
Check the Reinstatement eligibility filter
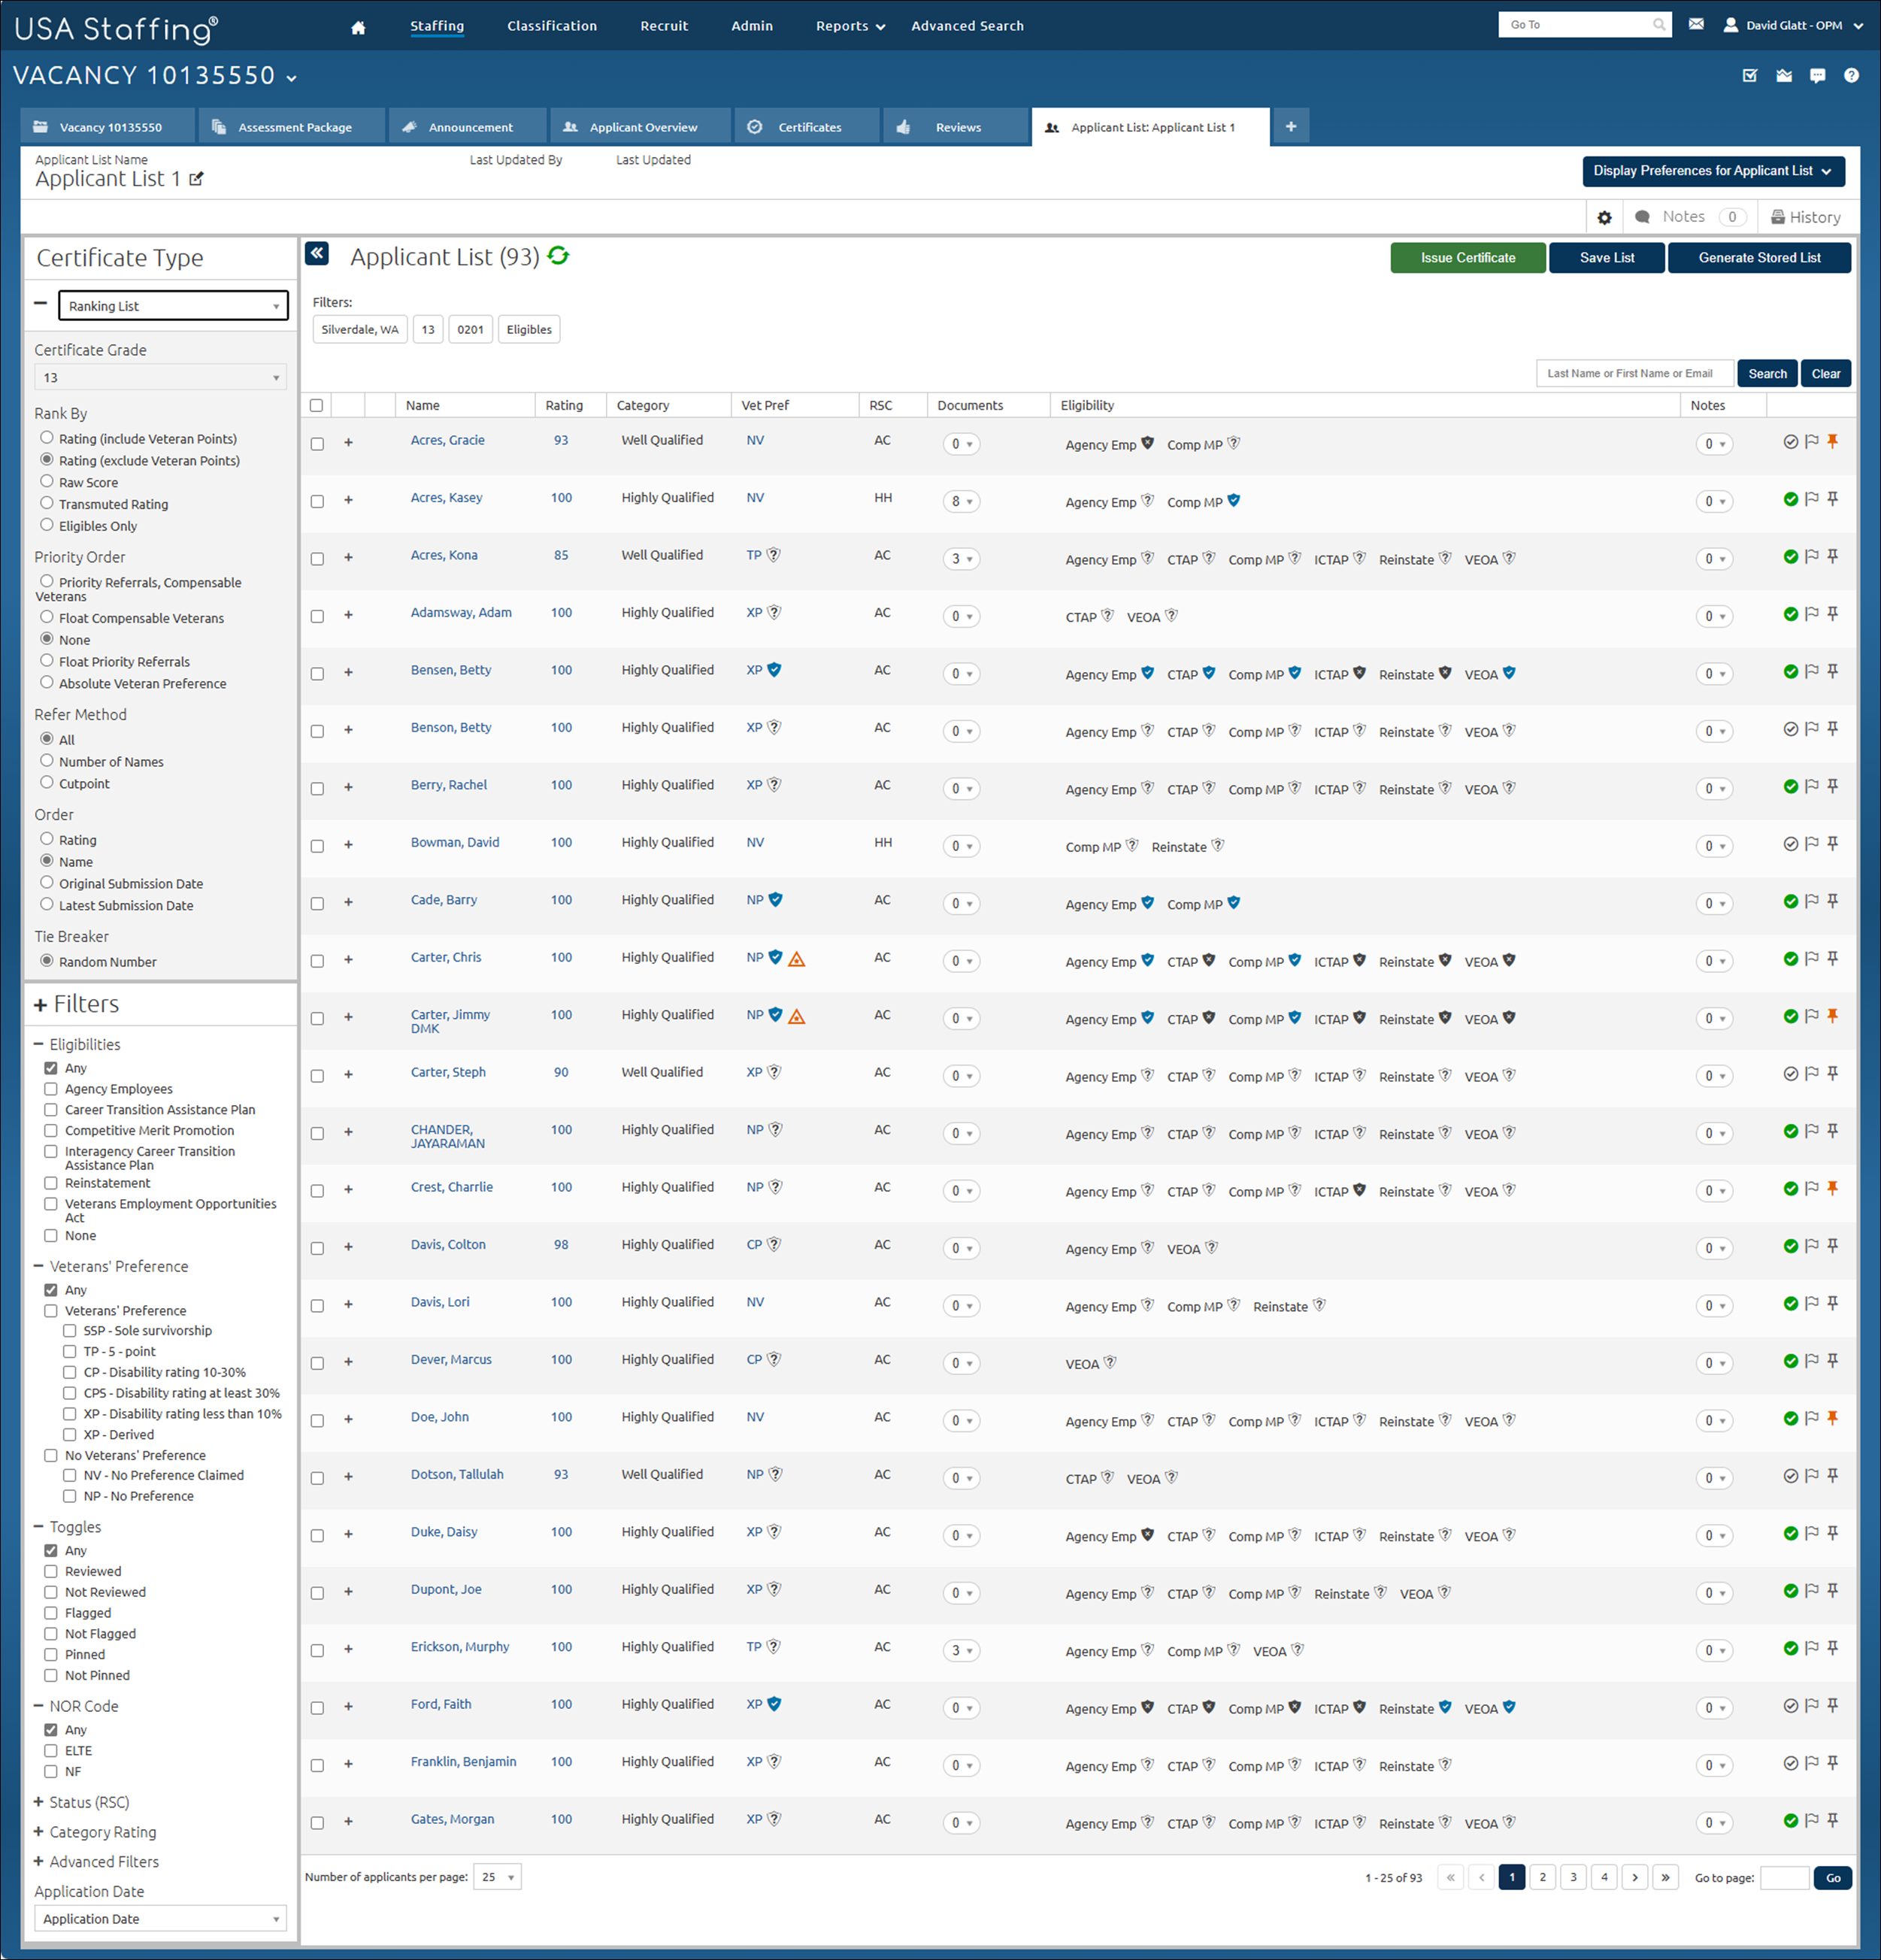50,1183
